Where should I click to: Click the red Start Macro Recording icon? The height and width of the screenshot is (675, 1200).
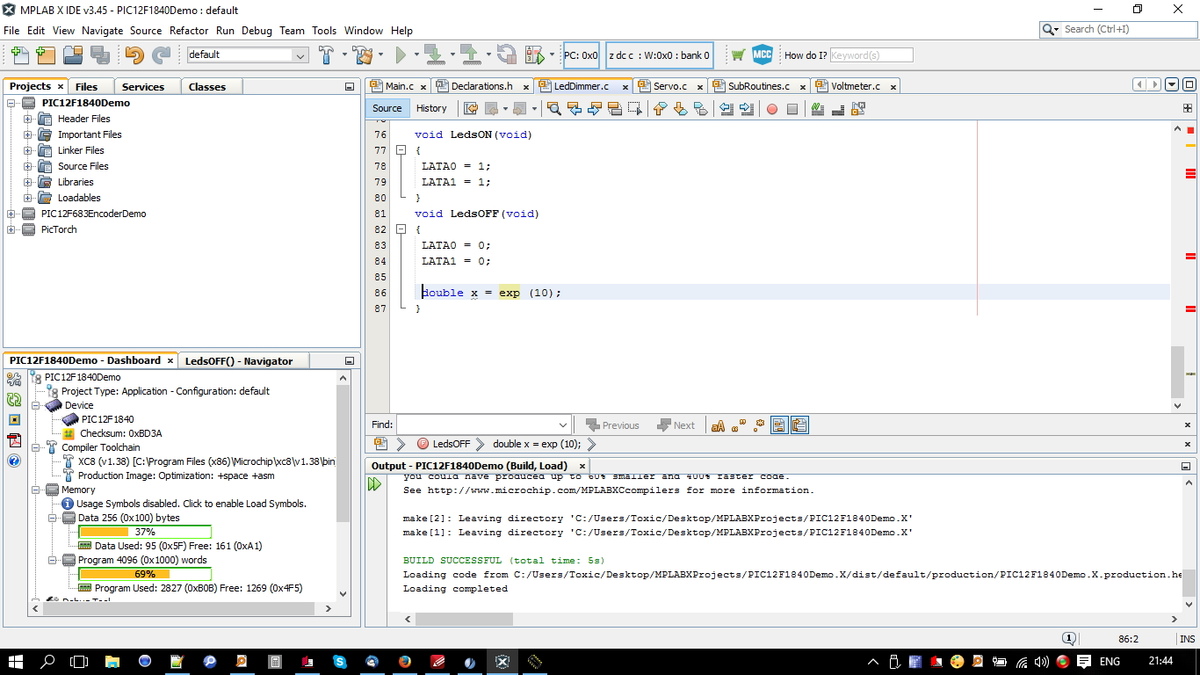tap(773, 108)
